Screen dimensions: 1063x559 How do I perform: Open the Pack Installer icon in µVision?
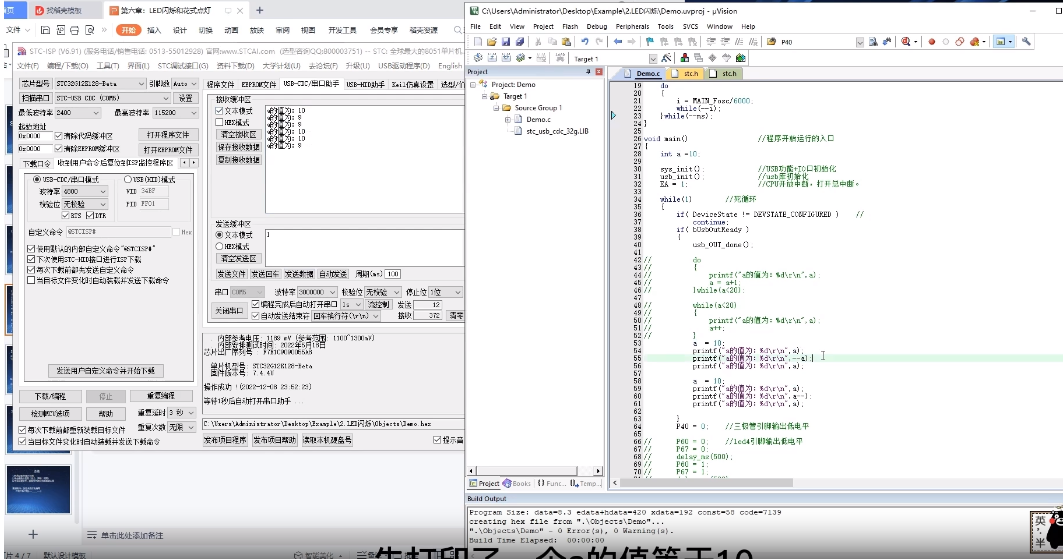740,58
